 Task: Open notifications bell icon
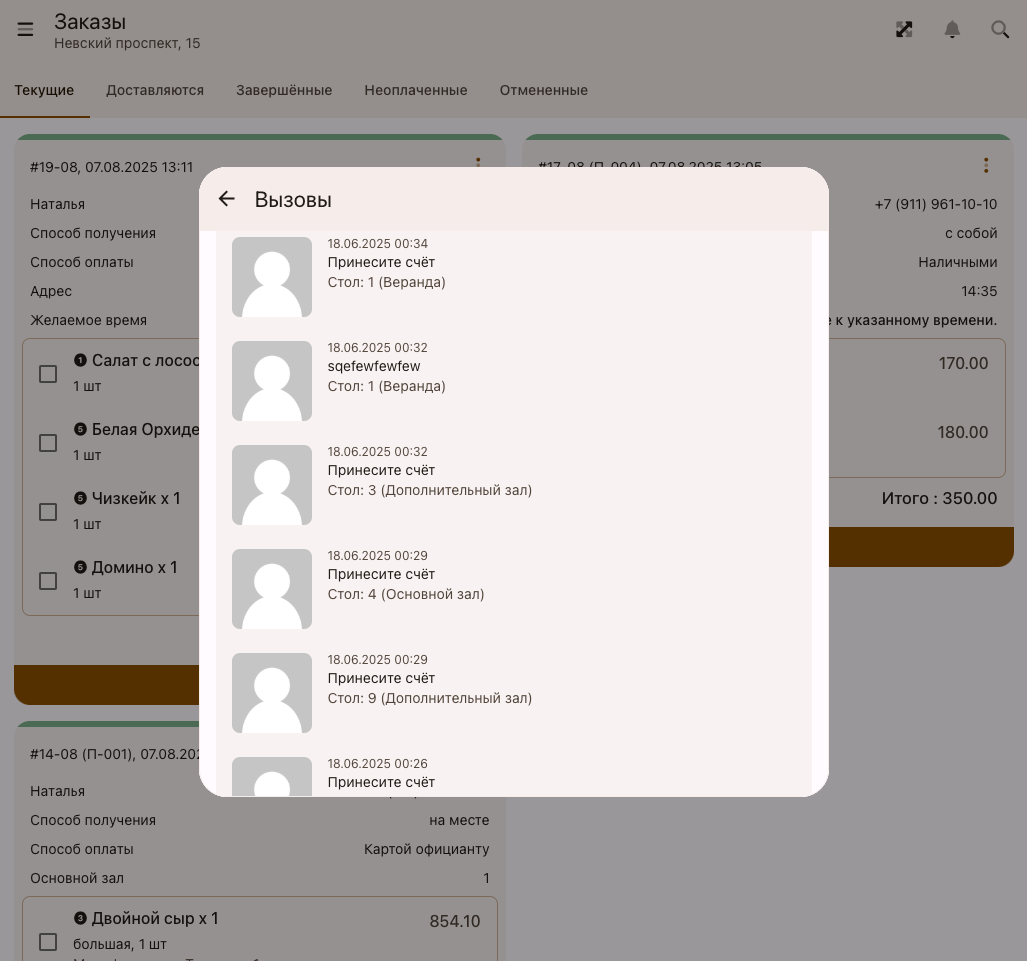click(x=952, y=29)
